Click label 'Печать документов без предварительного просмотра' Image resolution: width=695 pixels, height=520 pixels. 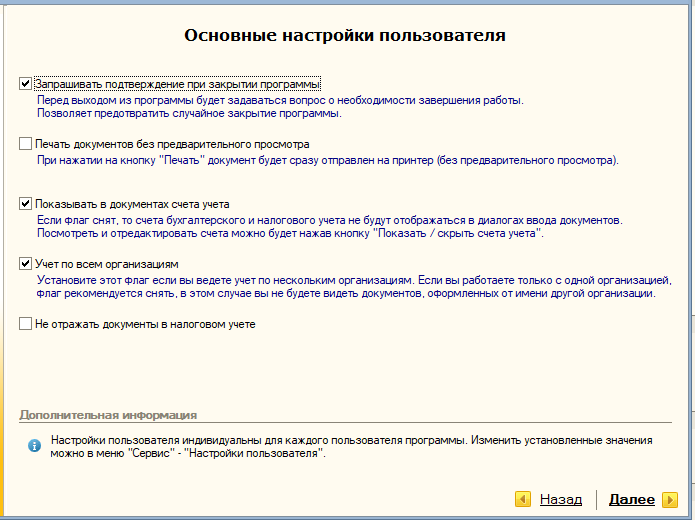pyautogui.click(x=172, y=144)
